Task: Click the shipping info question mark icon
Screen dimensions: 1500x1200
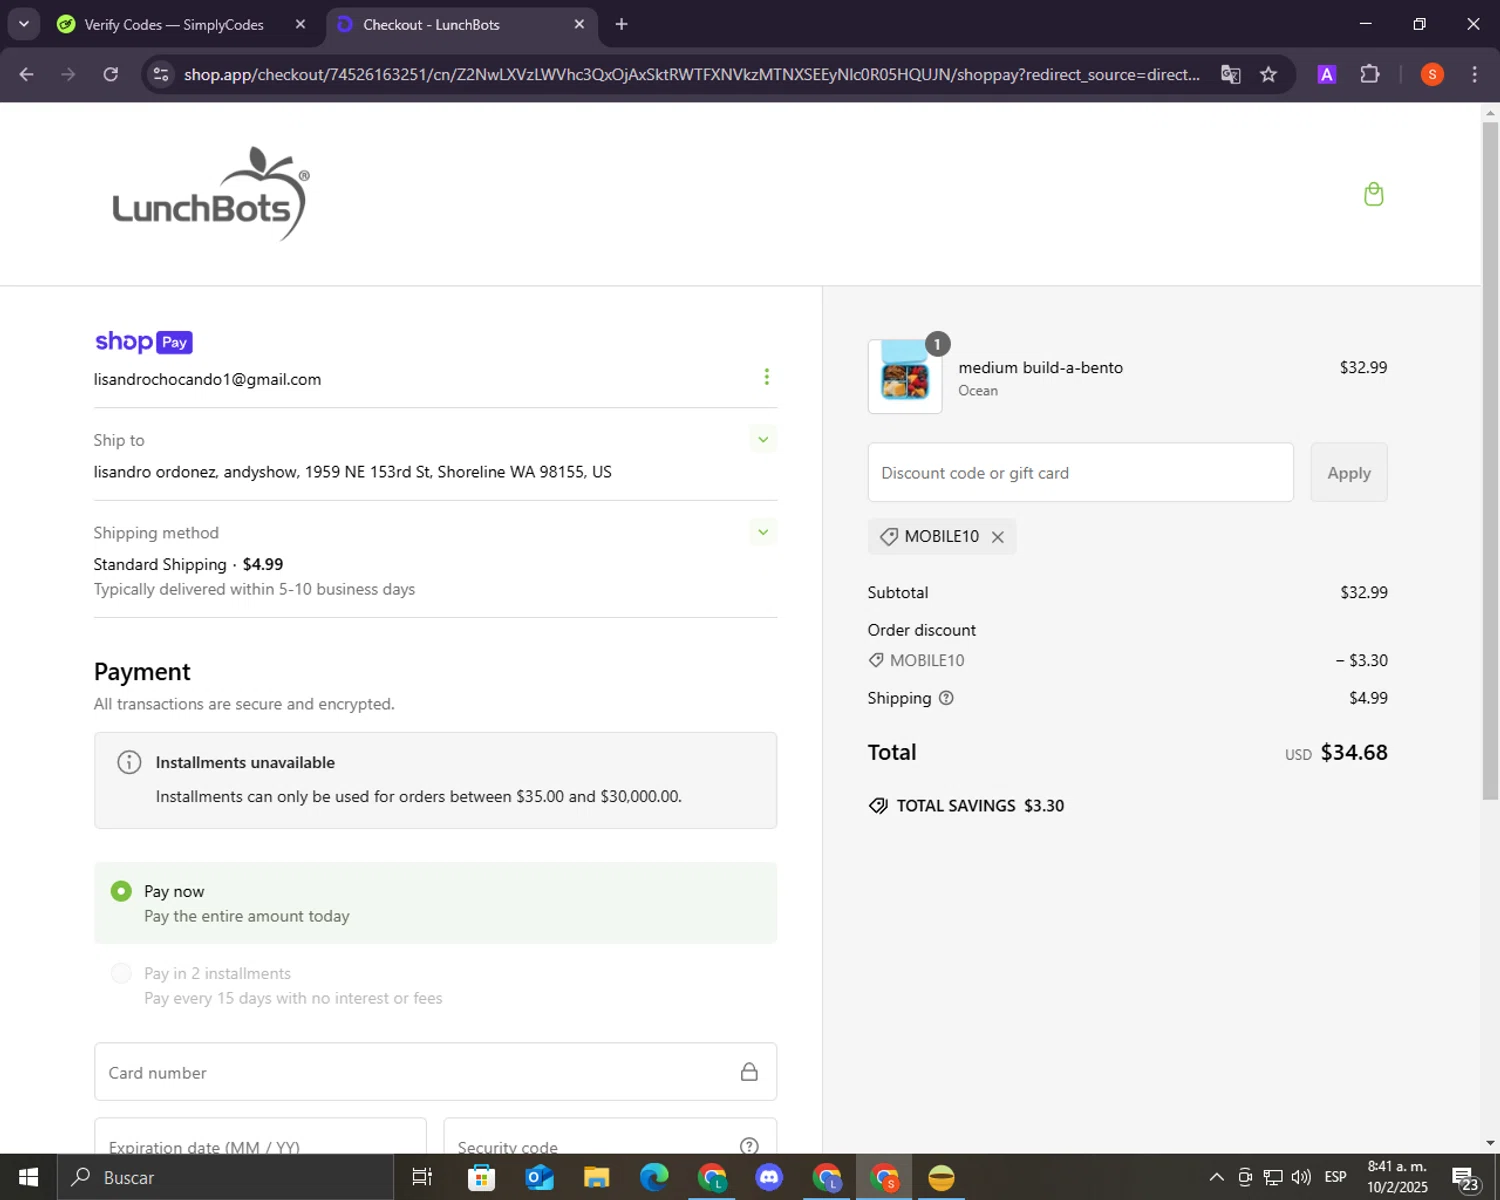Action: (946, 698)
